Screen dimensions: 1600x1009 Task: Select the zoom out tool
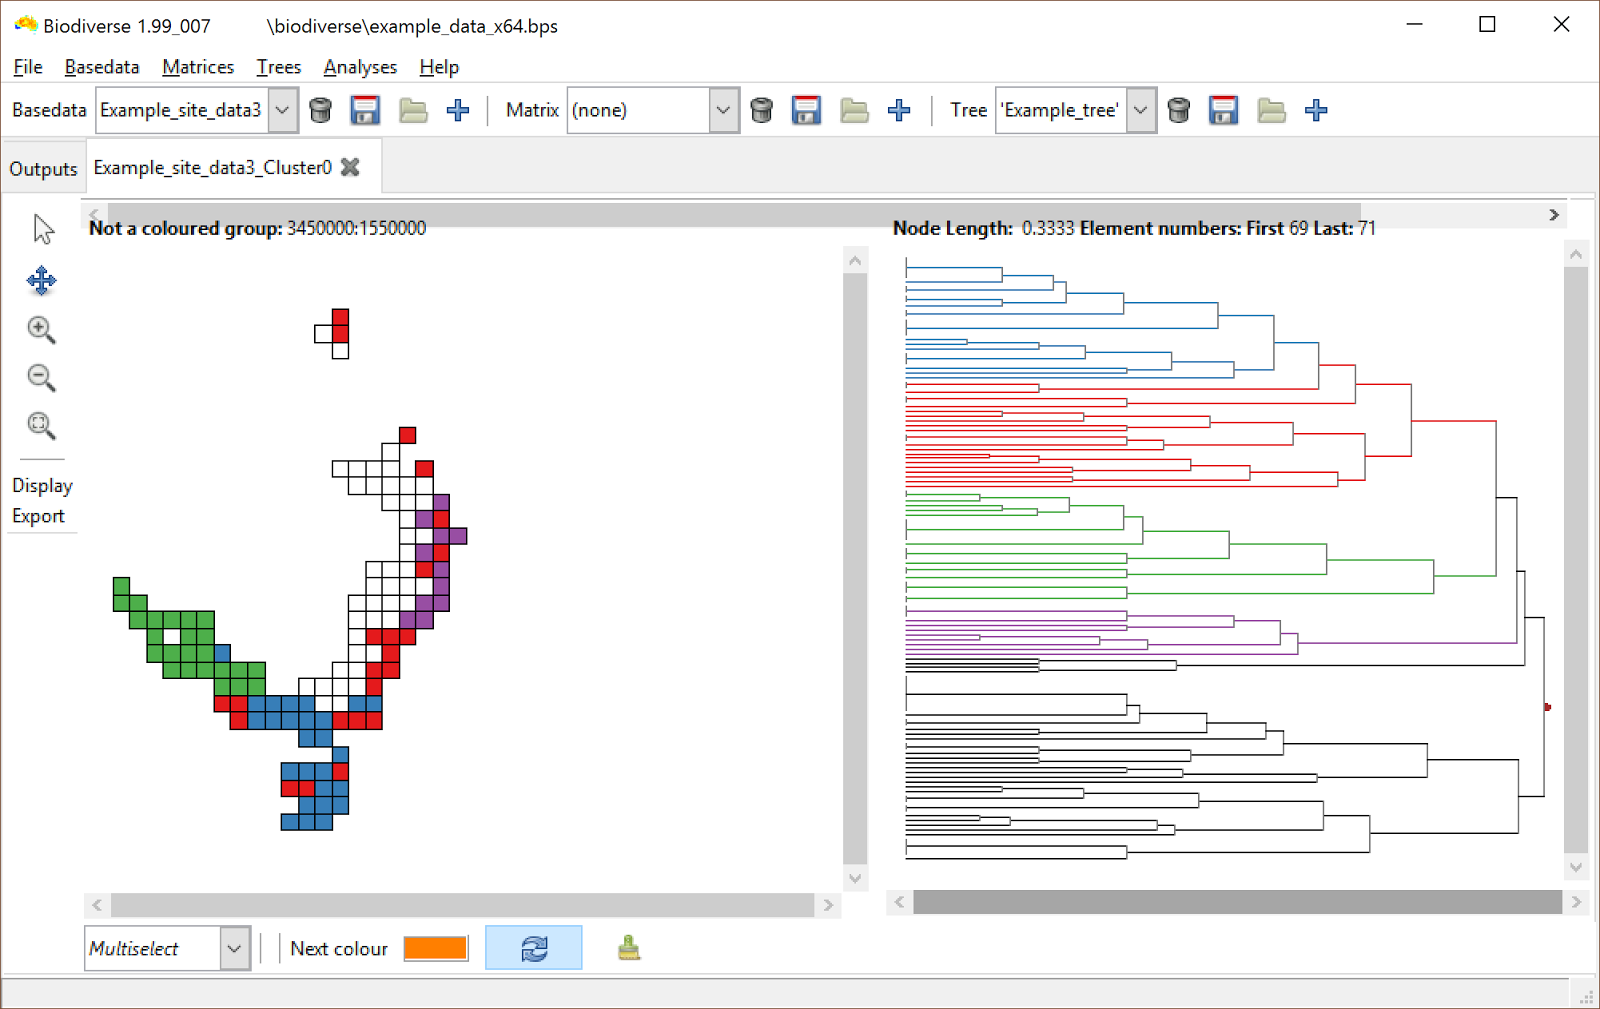(x=41, y=378)
